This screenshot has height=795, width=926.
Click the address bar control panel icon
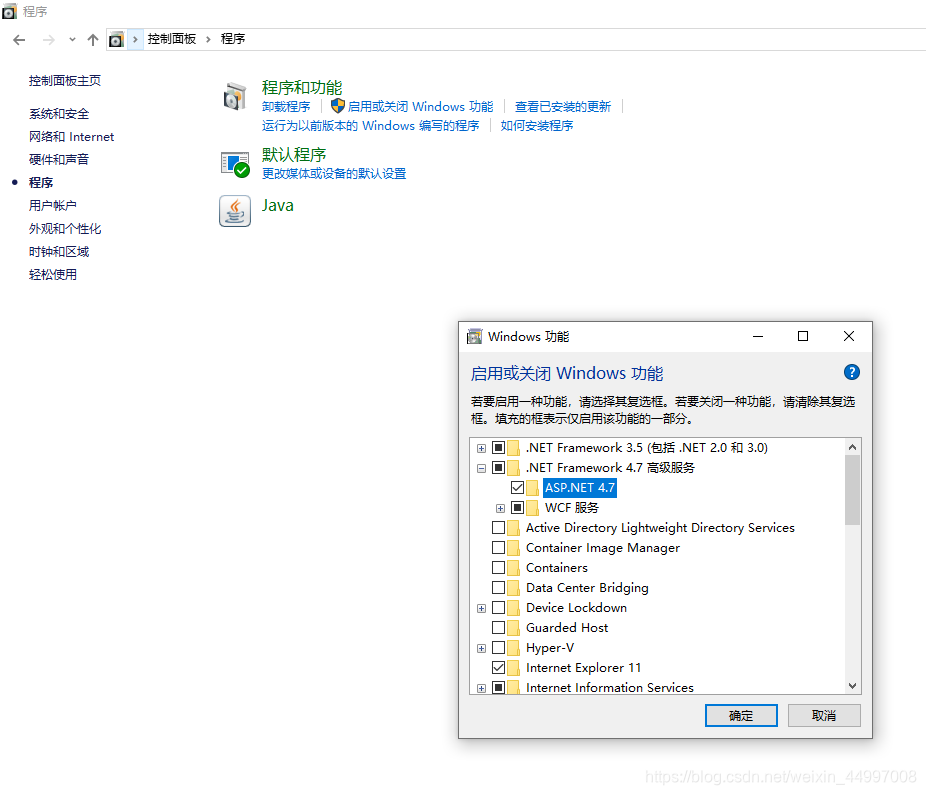click(116, 40)
